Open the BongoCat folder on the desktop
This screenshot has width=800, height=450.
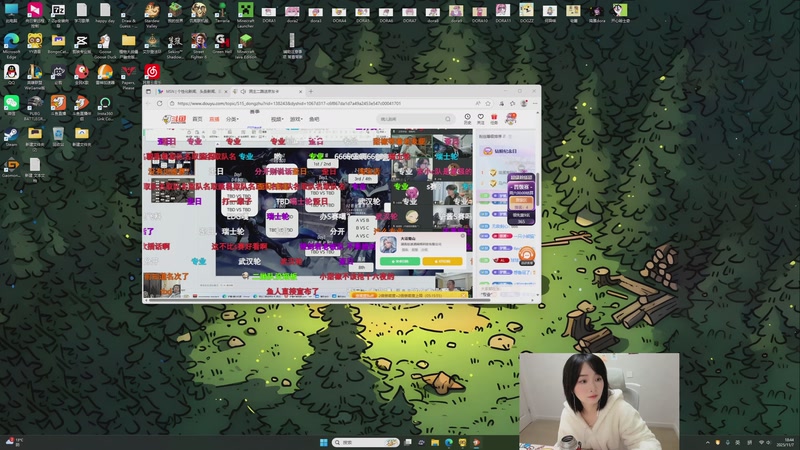pyautogui.click(x=58, y=44)
